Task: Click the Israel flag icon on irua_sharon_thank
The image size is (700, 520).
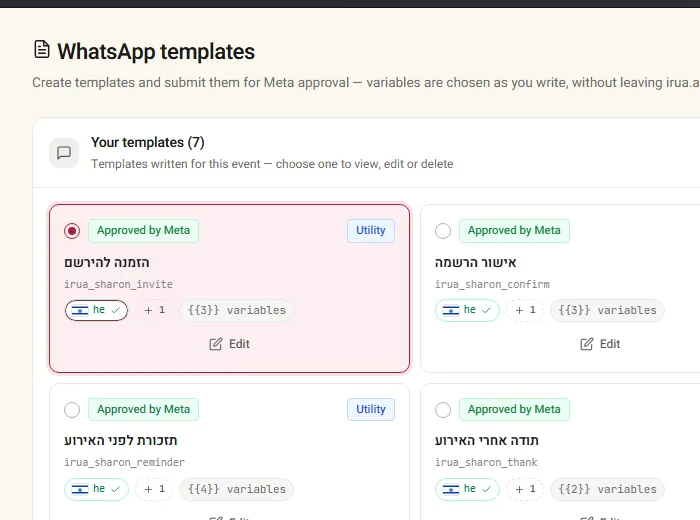Action: click(x=451, y=489)
